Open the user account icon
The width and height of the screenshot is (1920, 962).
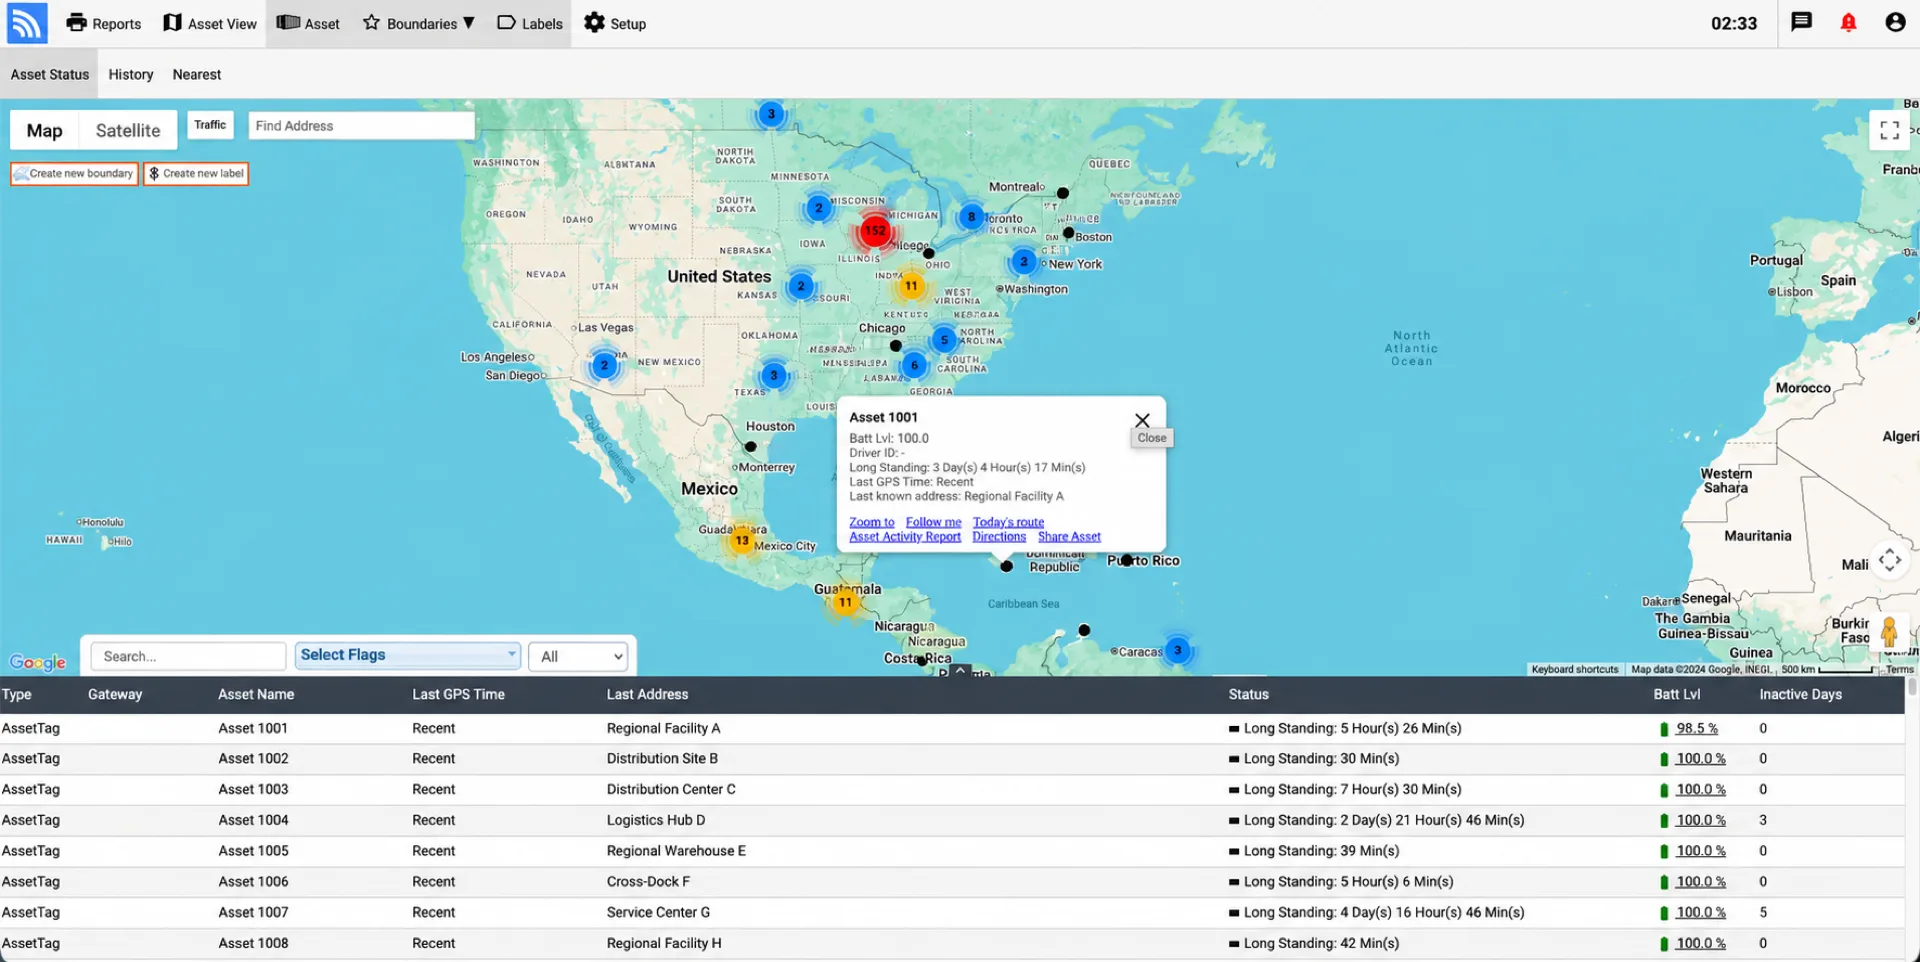click(1895, 22)
